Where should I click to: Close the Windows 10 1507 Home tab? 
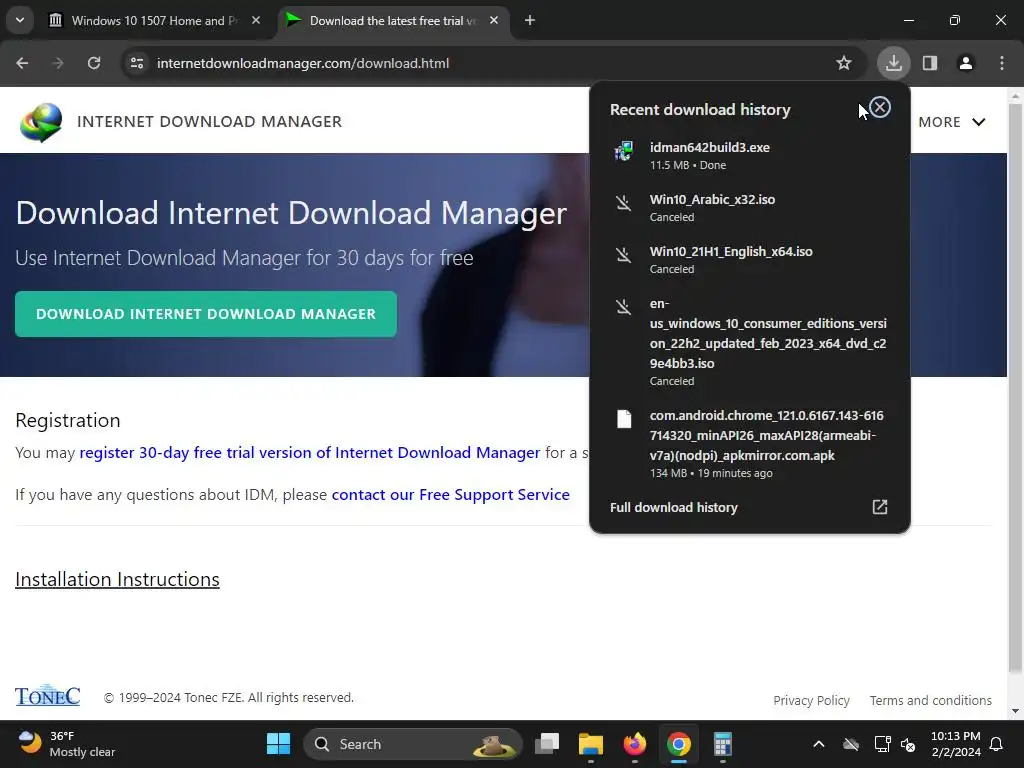256,20
